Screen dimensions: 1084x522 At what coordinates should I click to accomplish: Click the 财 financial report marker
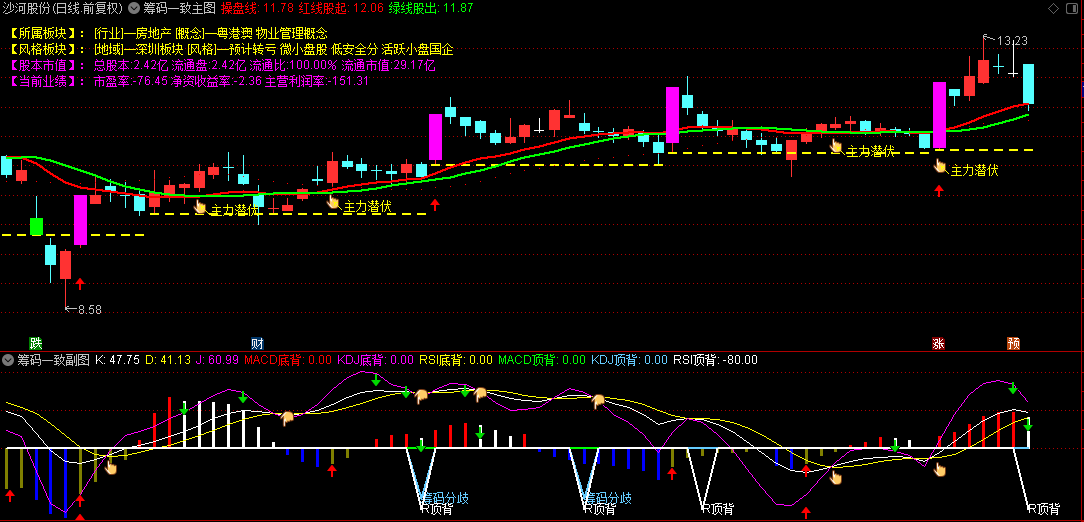258,343
